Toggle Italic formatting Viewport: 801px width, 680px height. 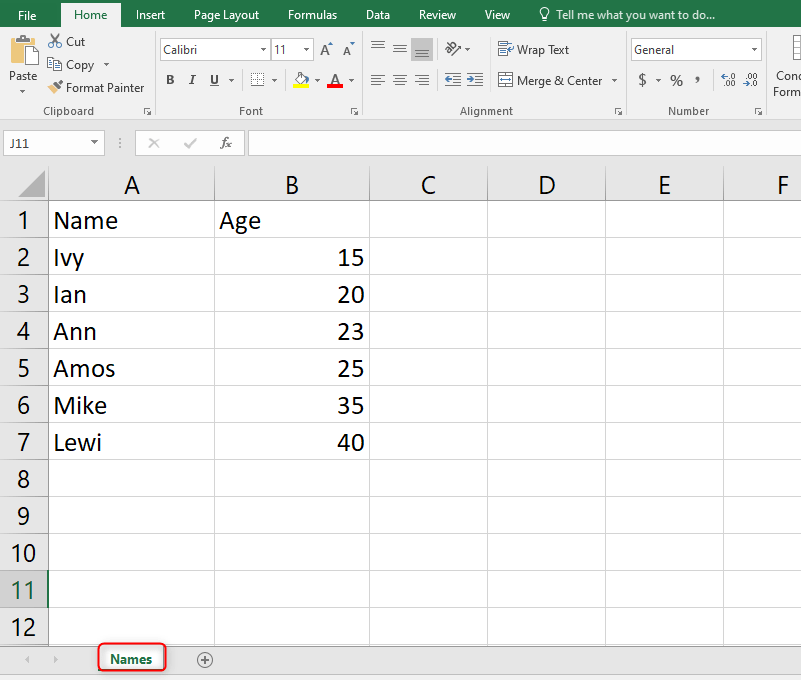pyautogui.click(x=192, y=80)
